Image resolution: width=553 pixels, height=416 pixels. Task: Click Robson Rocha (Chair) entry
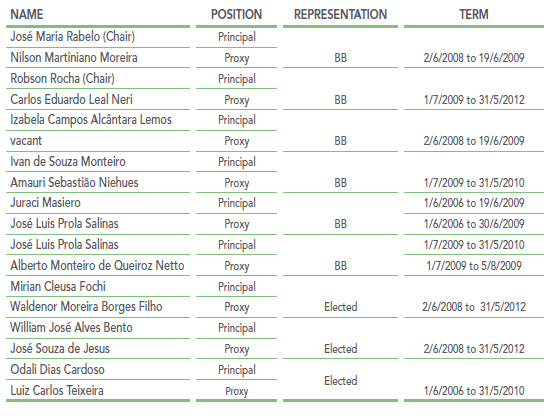point(62,78)
